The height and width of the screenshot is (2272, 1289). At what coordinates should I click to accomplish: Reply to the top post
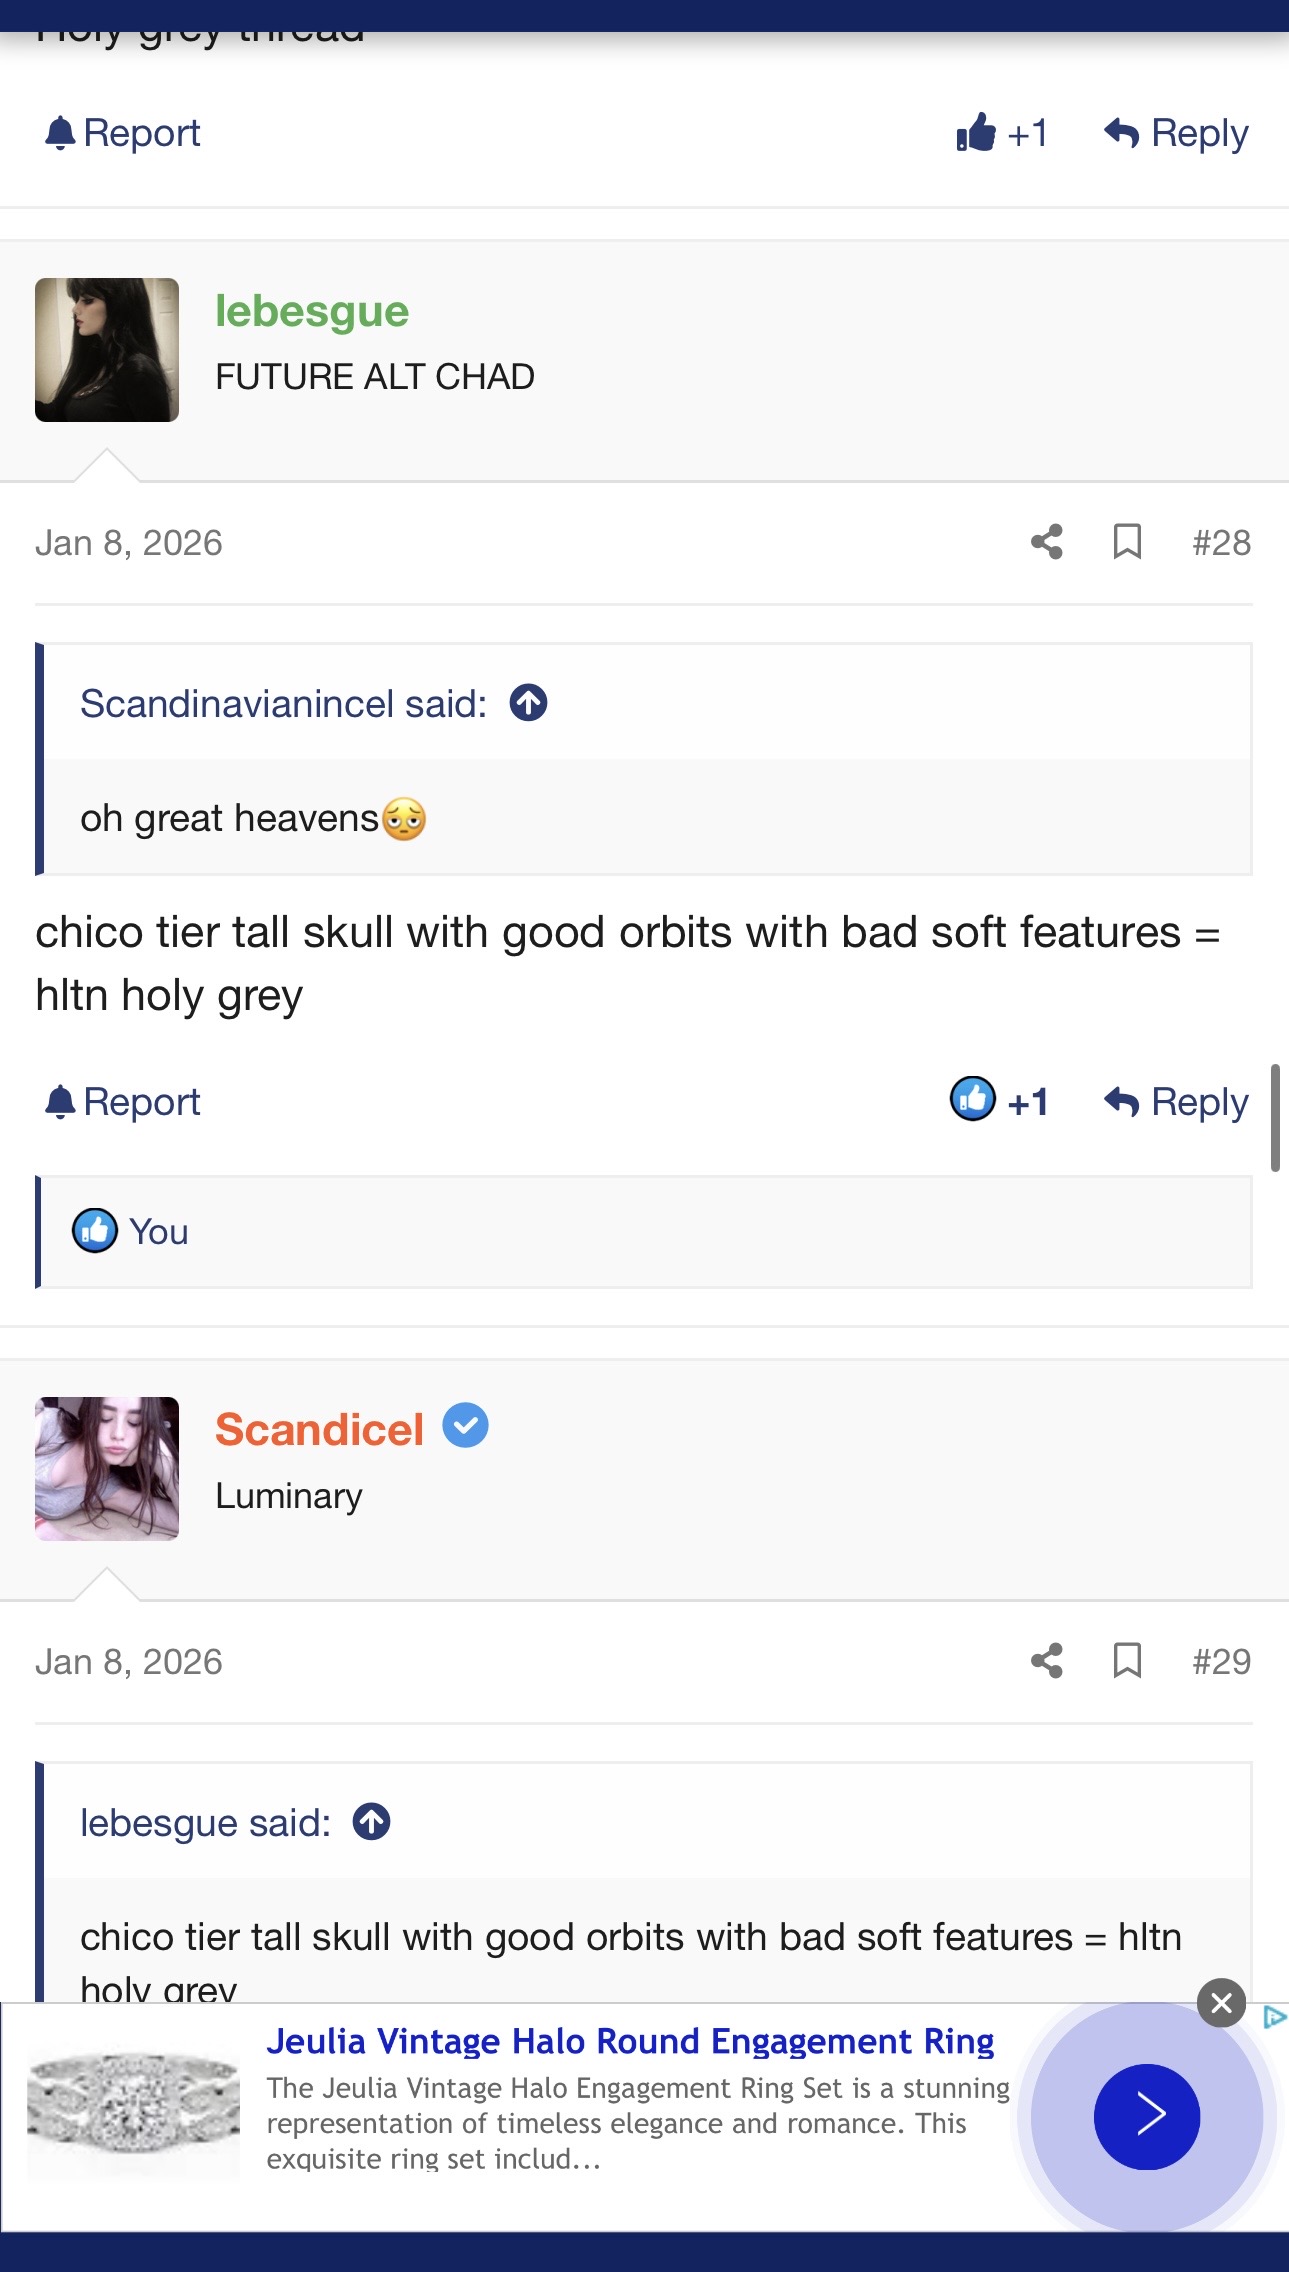[x=1176, y=133]
